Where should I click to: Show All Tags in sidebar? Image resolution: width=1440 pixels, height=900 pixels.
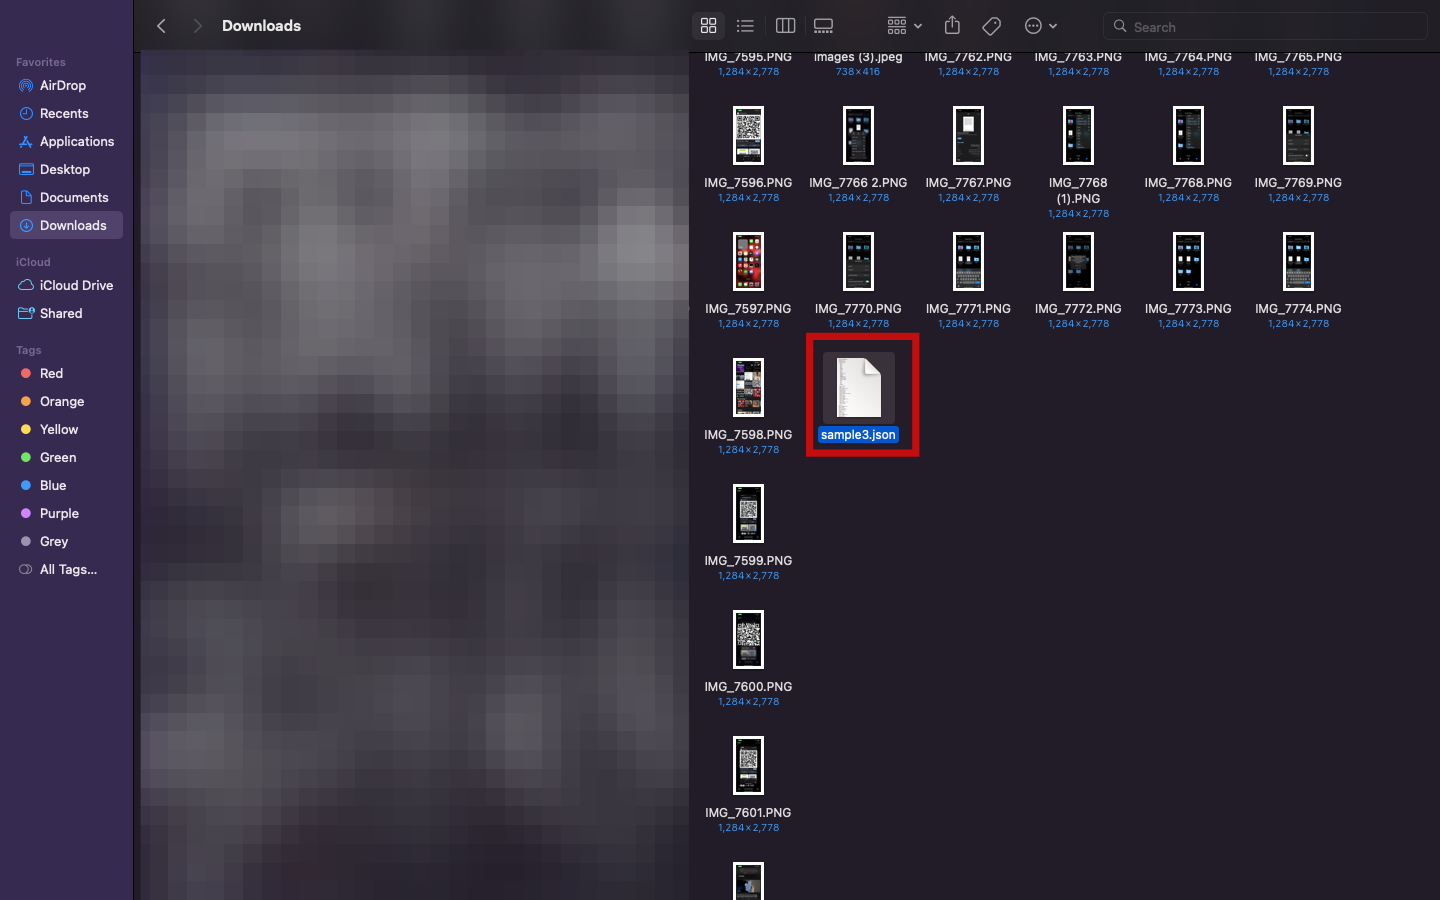(68, 570)
